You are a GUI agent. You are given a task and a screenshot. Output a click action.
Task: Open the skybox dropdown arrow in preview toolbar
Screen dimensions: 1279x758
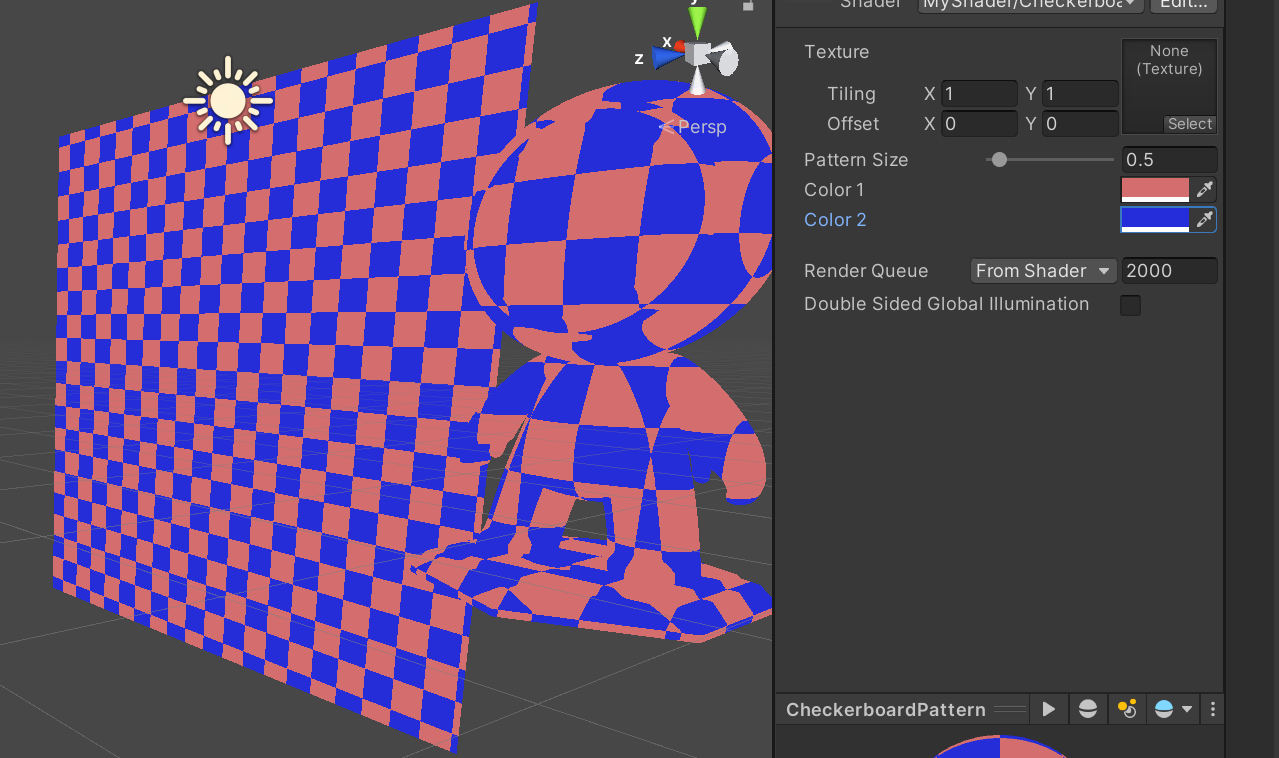(1186, 709)
